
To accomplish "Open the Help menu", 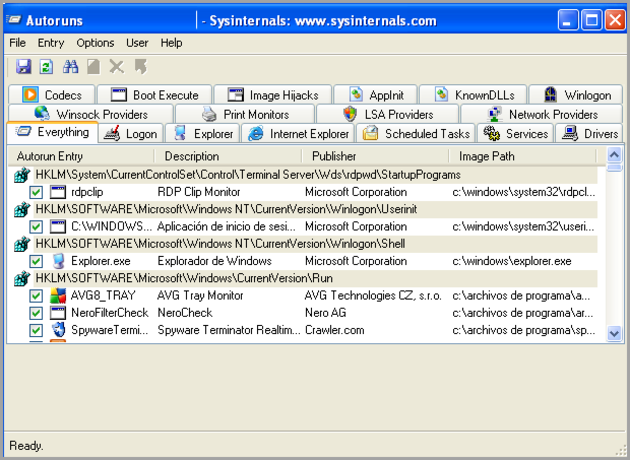I will click(171, 43).
